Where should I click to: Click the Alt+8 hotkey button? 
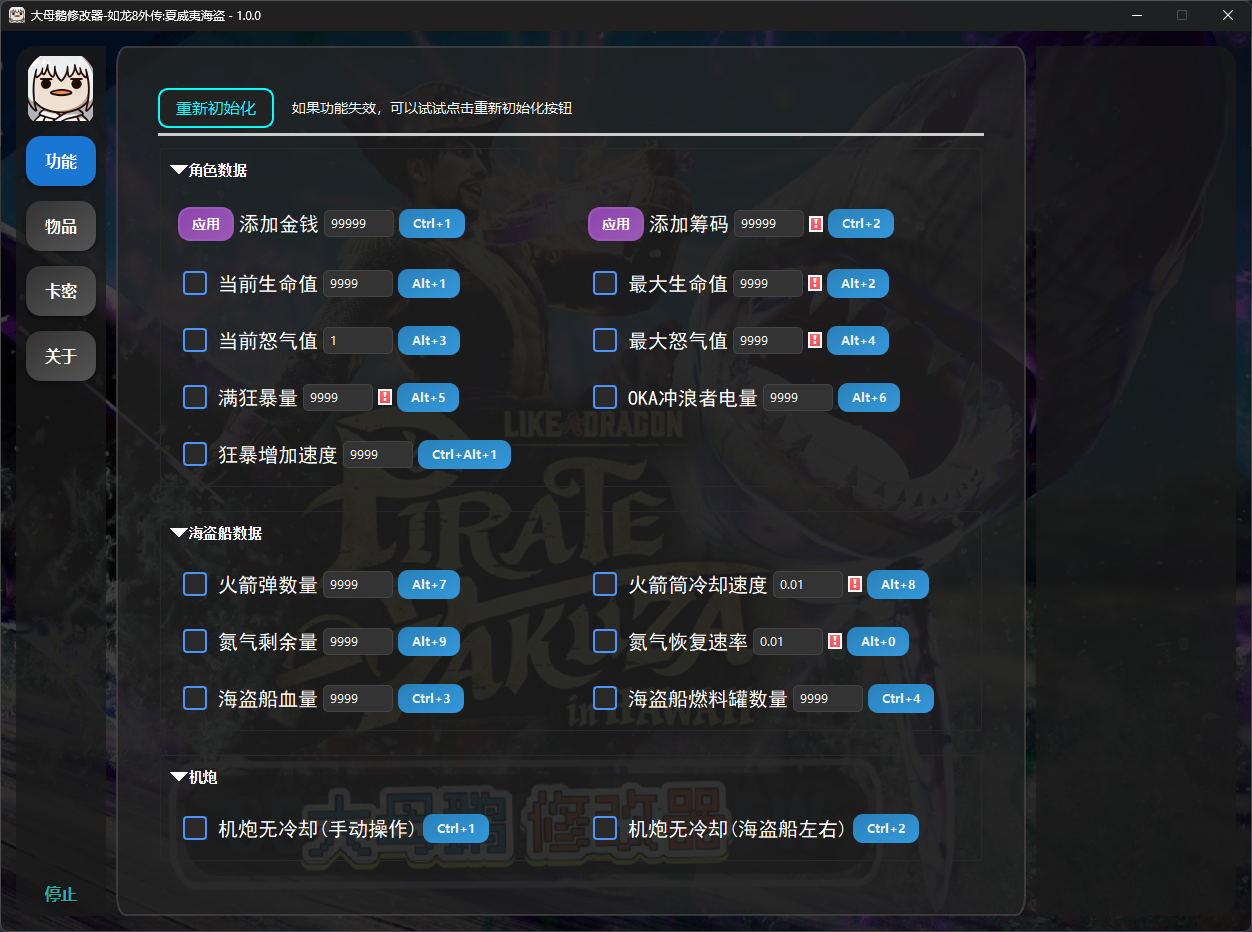(x=898, y=584)
